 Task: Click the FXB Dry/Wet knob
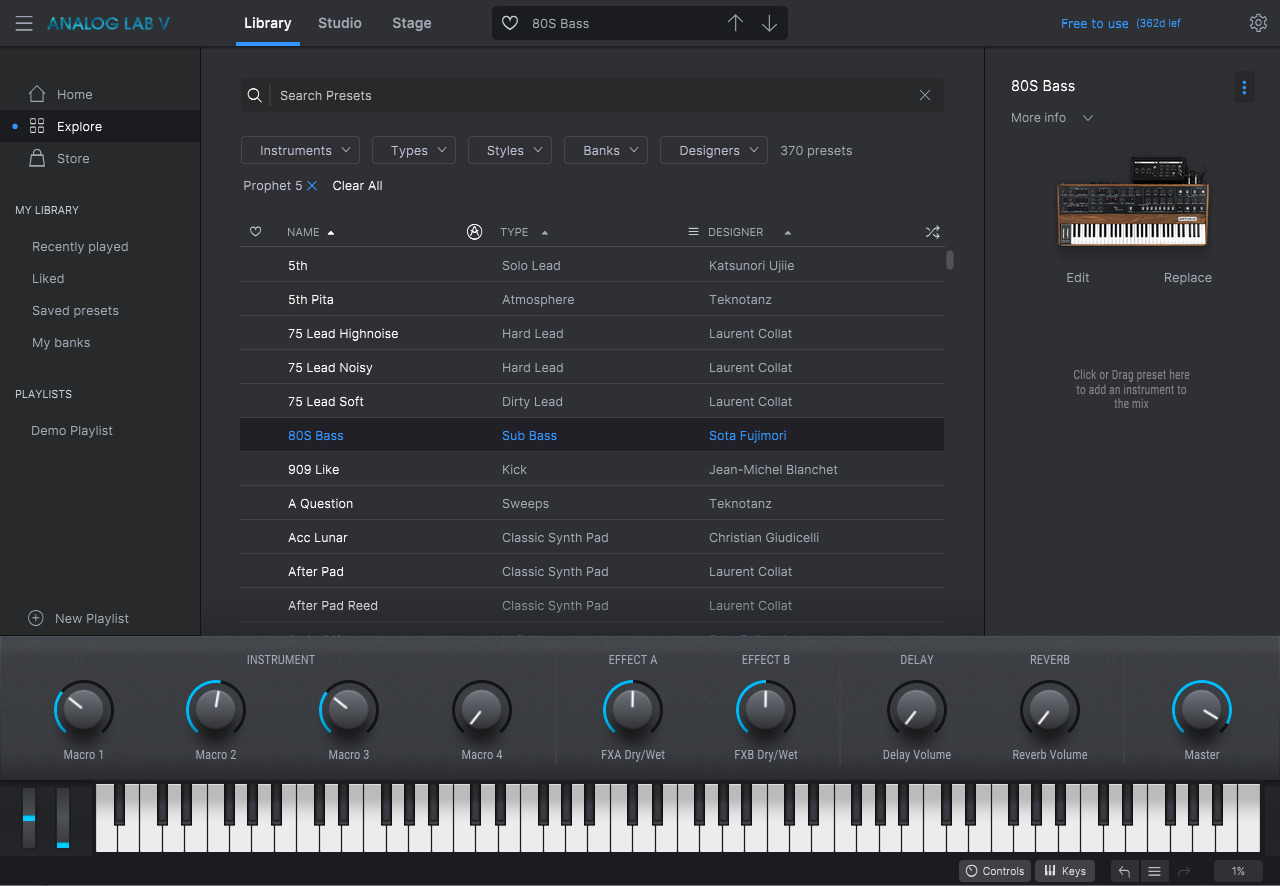pyautogui.click(x=766, y=710)
